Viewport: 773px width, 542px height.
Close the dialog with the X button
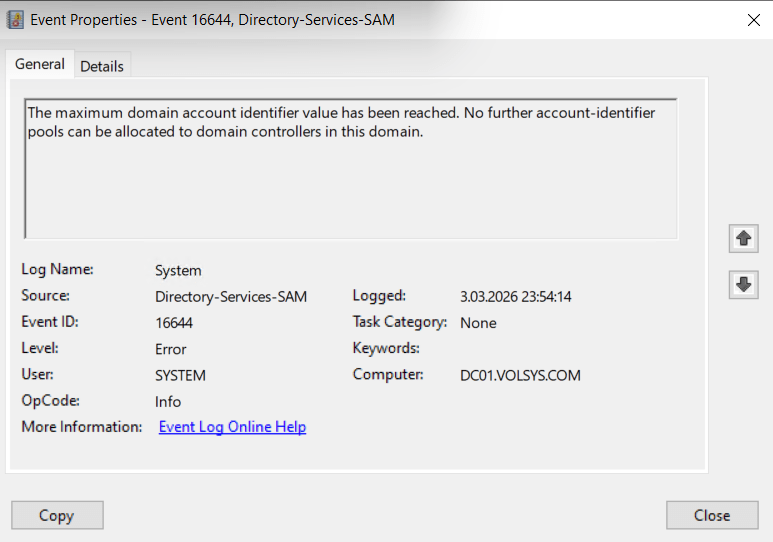tap(752, 20)
